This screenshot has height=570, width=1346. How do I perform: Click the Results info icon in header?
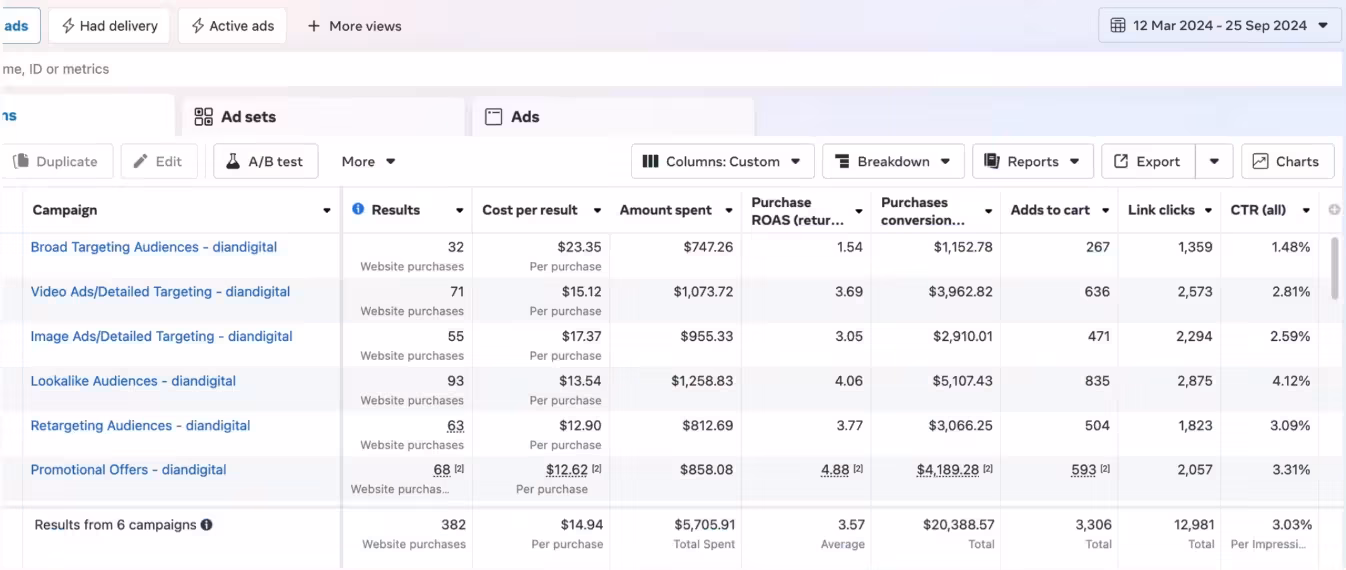[358, 210]
